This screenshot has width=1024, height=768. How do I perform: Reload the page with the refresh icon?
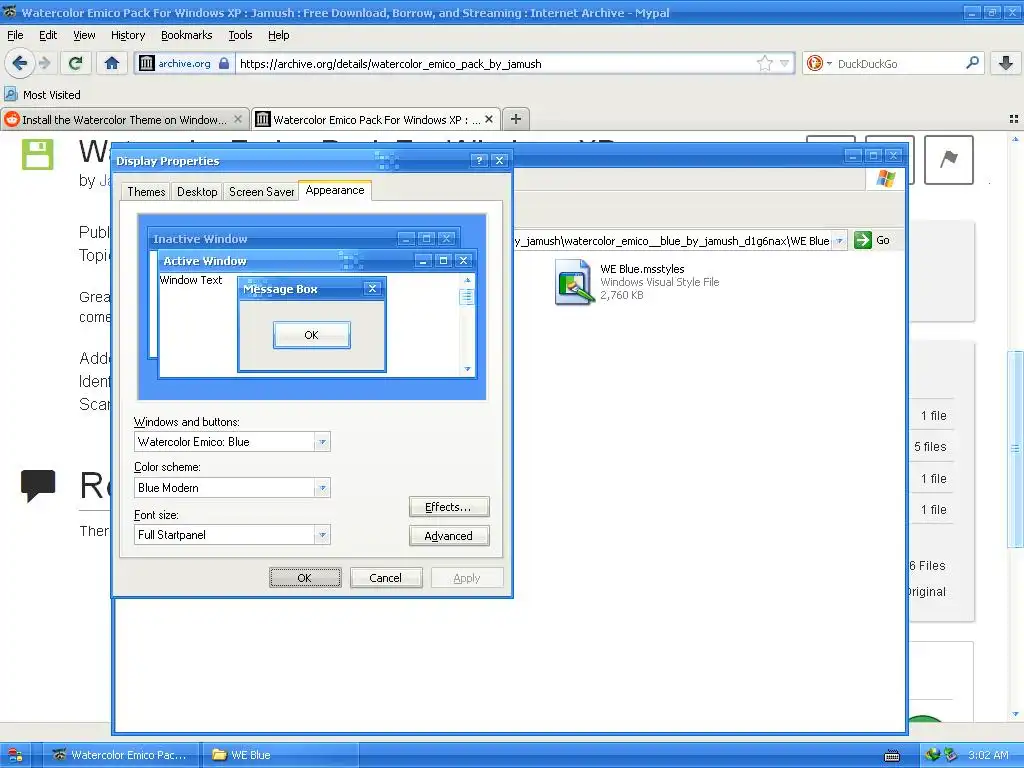(x=75, y=63)
